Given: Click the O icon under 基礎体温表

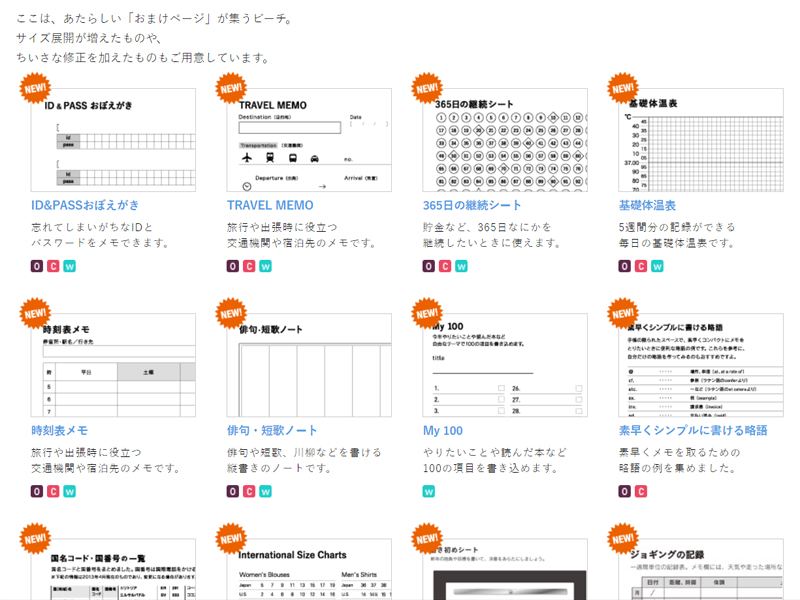Looking at the screenshot, I should click(624, 266).
